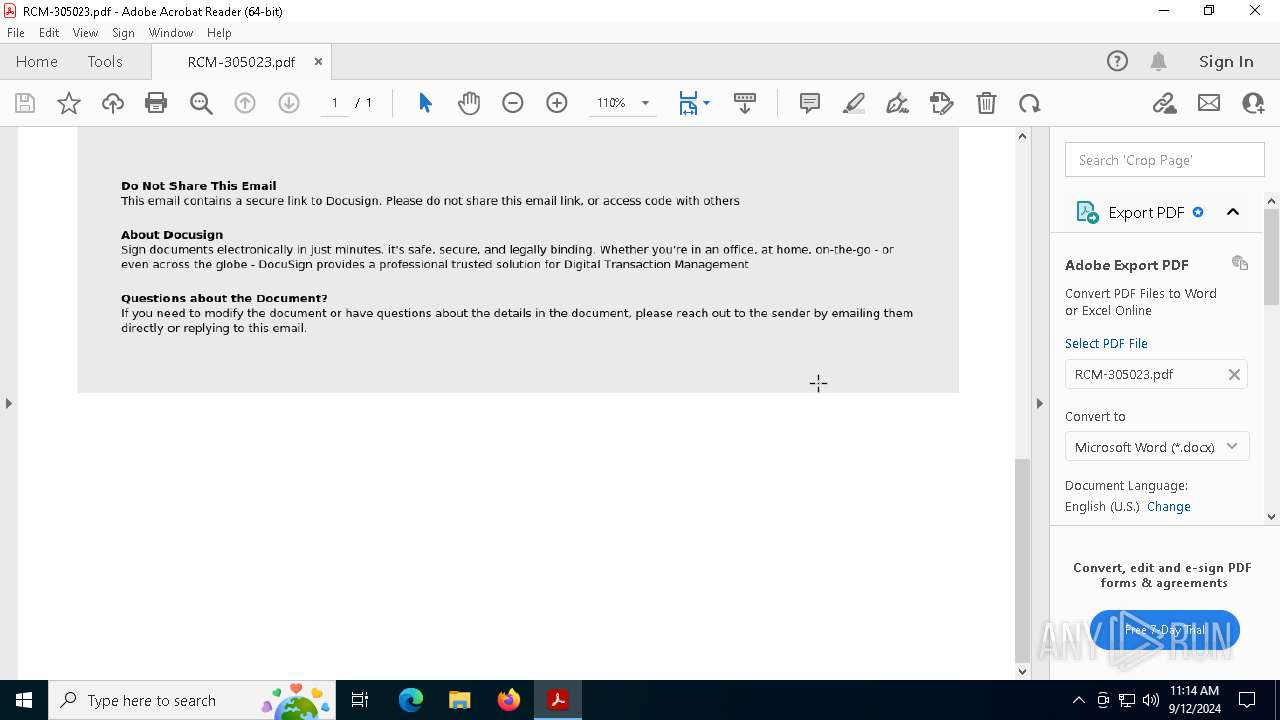Open the Windows notification center
This screenshot has height=720, width=1280.
[x=1247, y=700]
